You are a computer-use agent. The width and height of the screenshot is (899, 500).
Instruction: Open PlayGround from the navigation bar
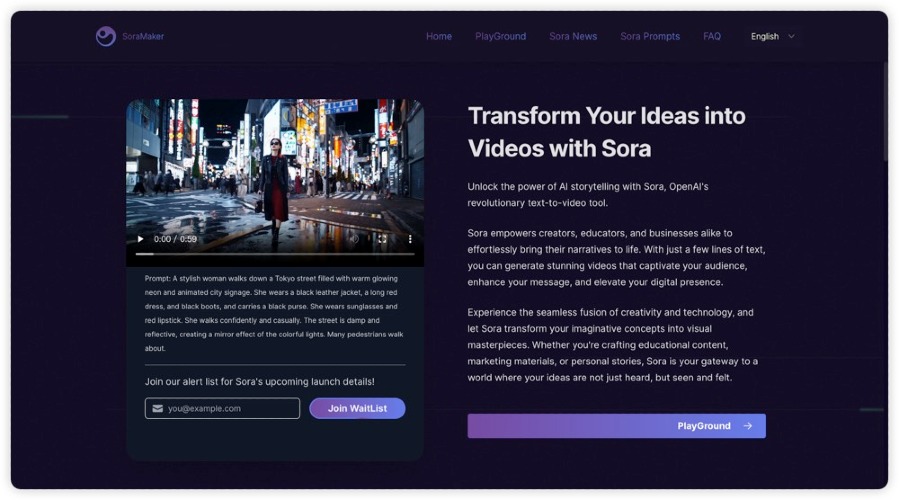pos(500,36)
